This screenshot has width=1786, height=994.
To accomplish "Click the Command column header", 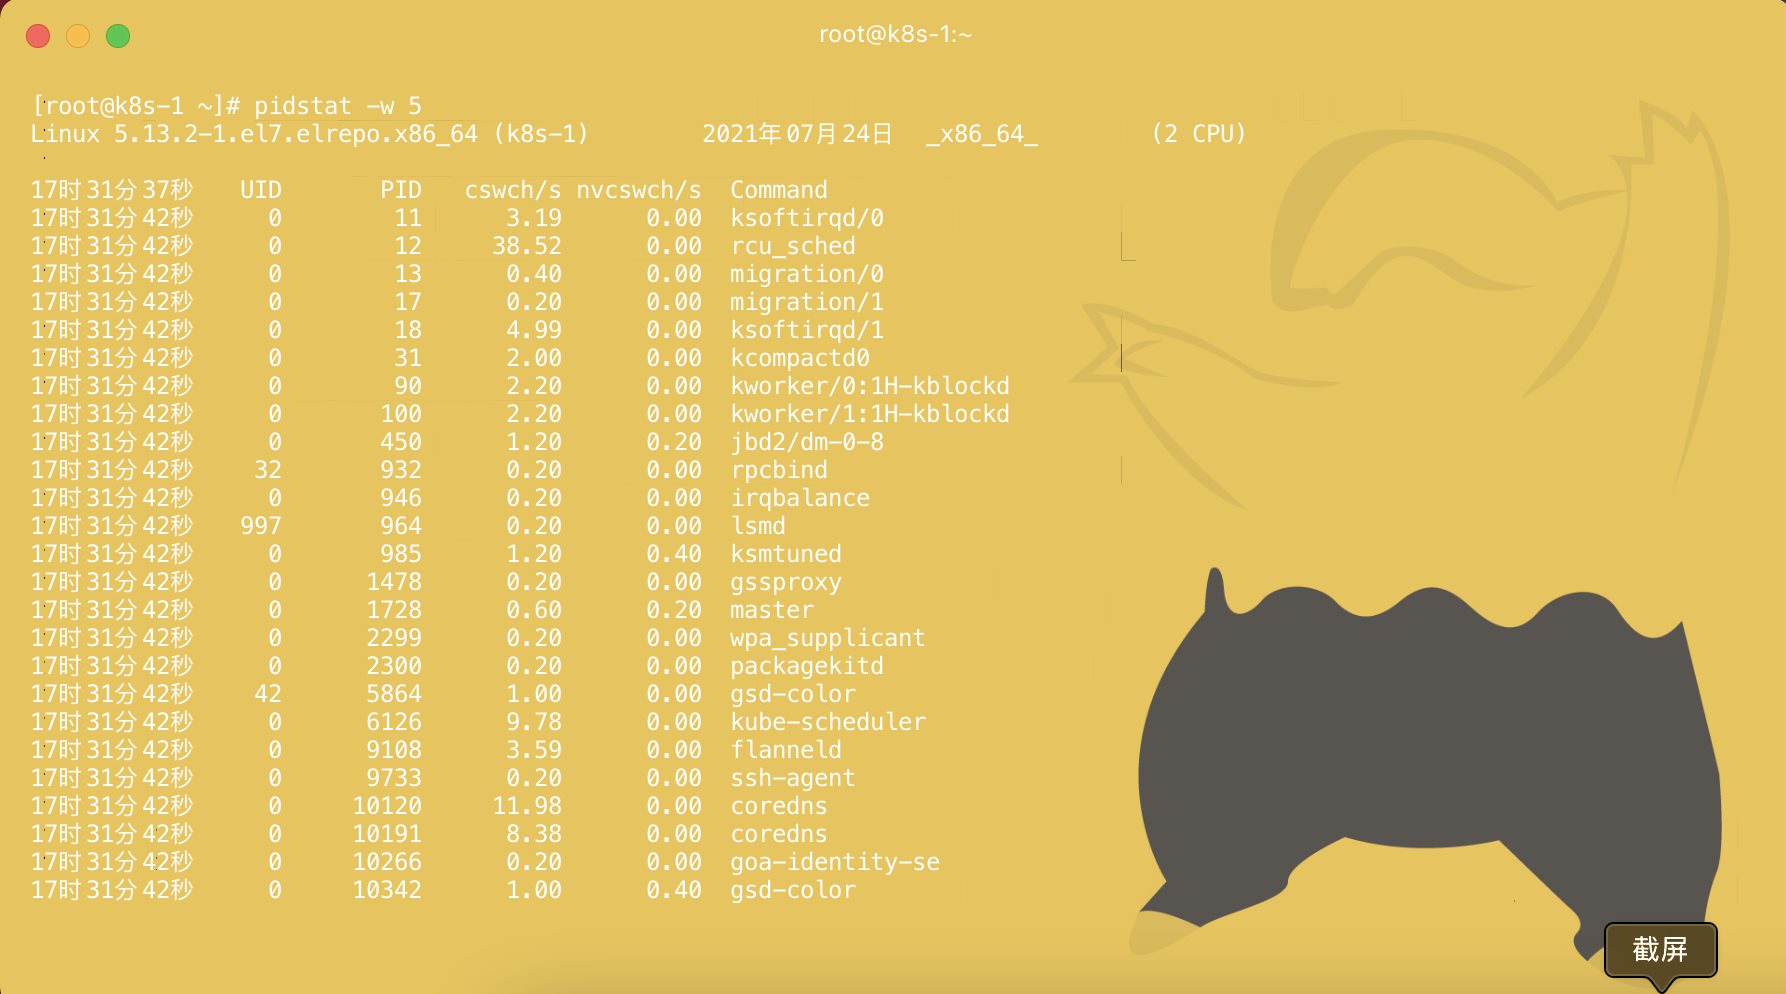I will [779, 190].
